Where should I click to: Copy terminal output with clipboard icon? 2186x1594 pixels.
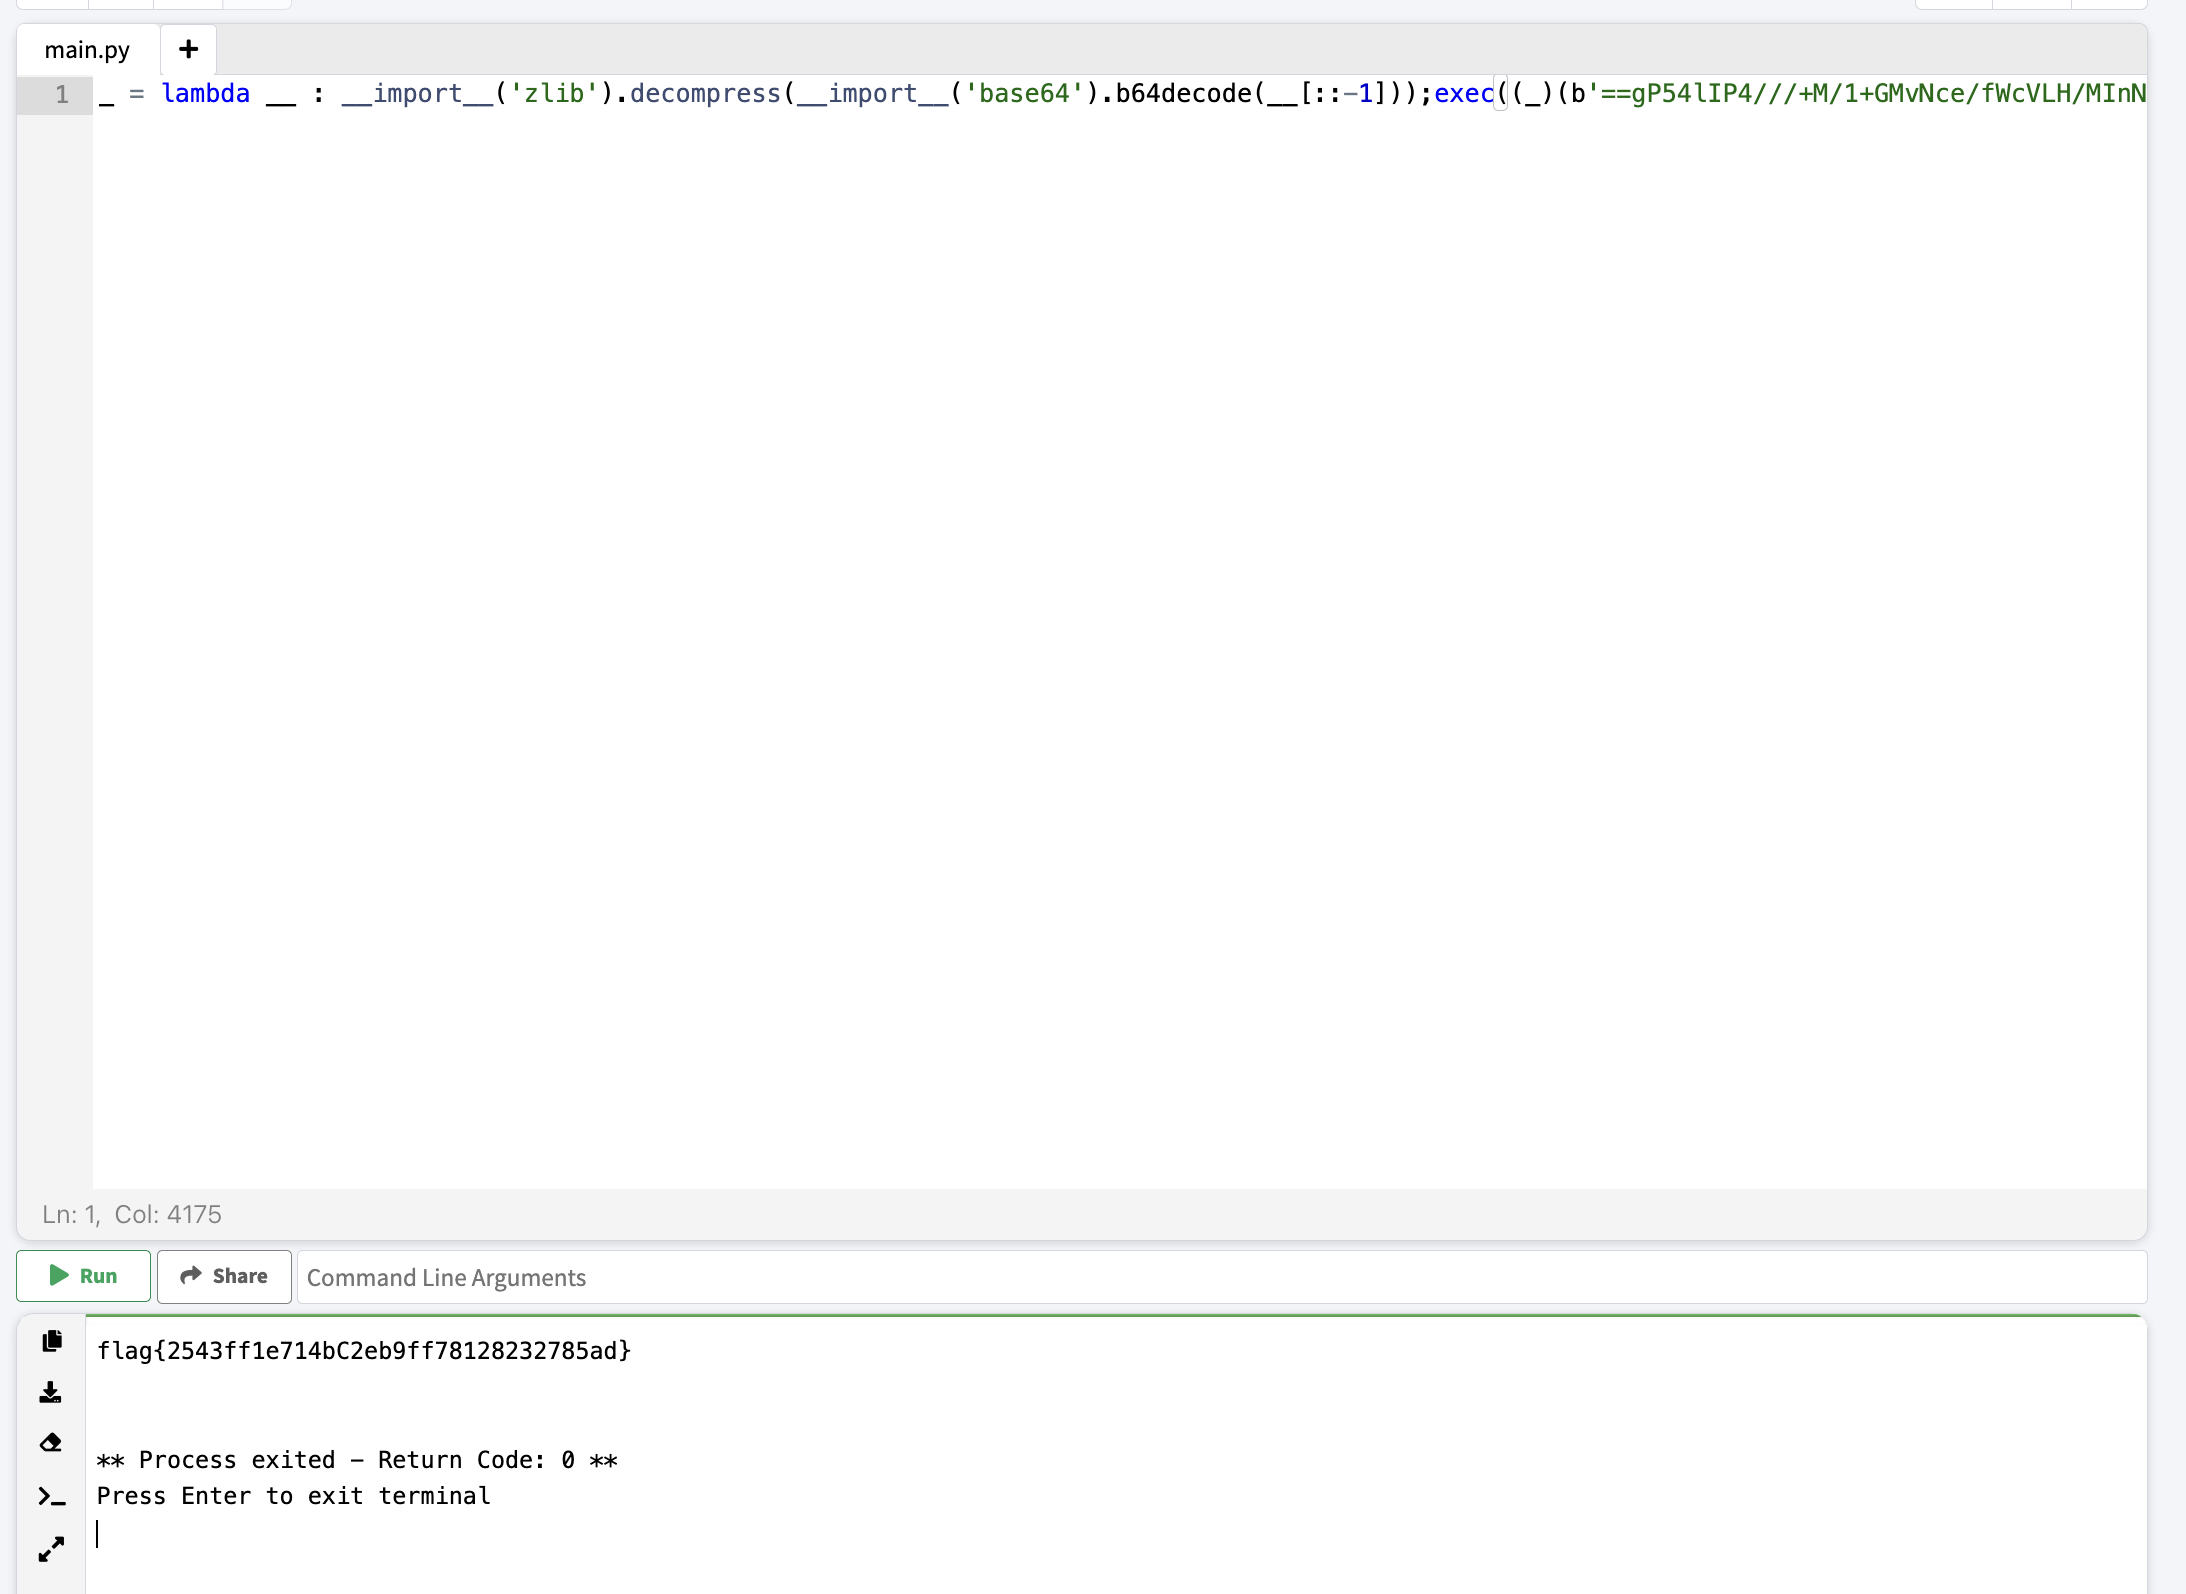click(52, 1341)
